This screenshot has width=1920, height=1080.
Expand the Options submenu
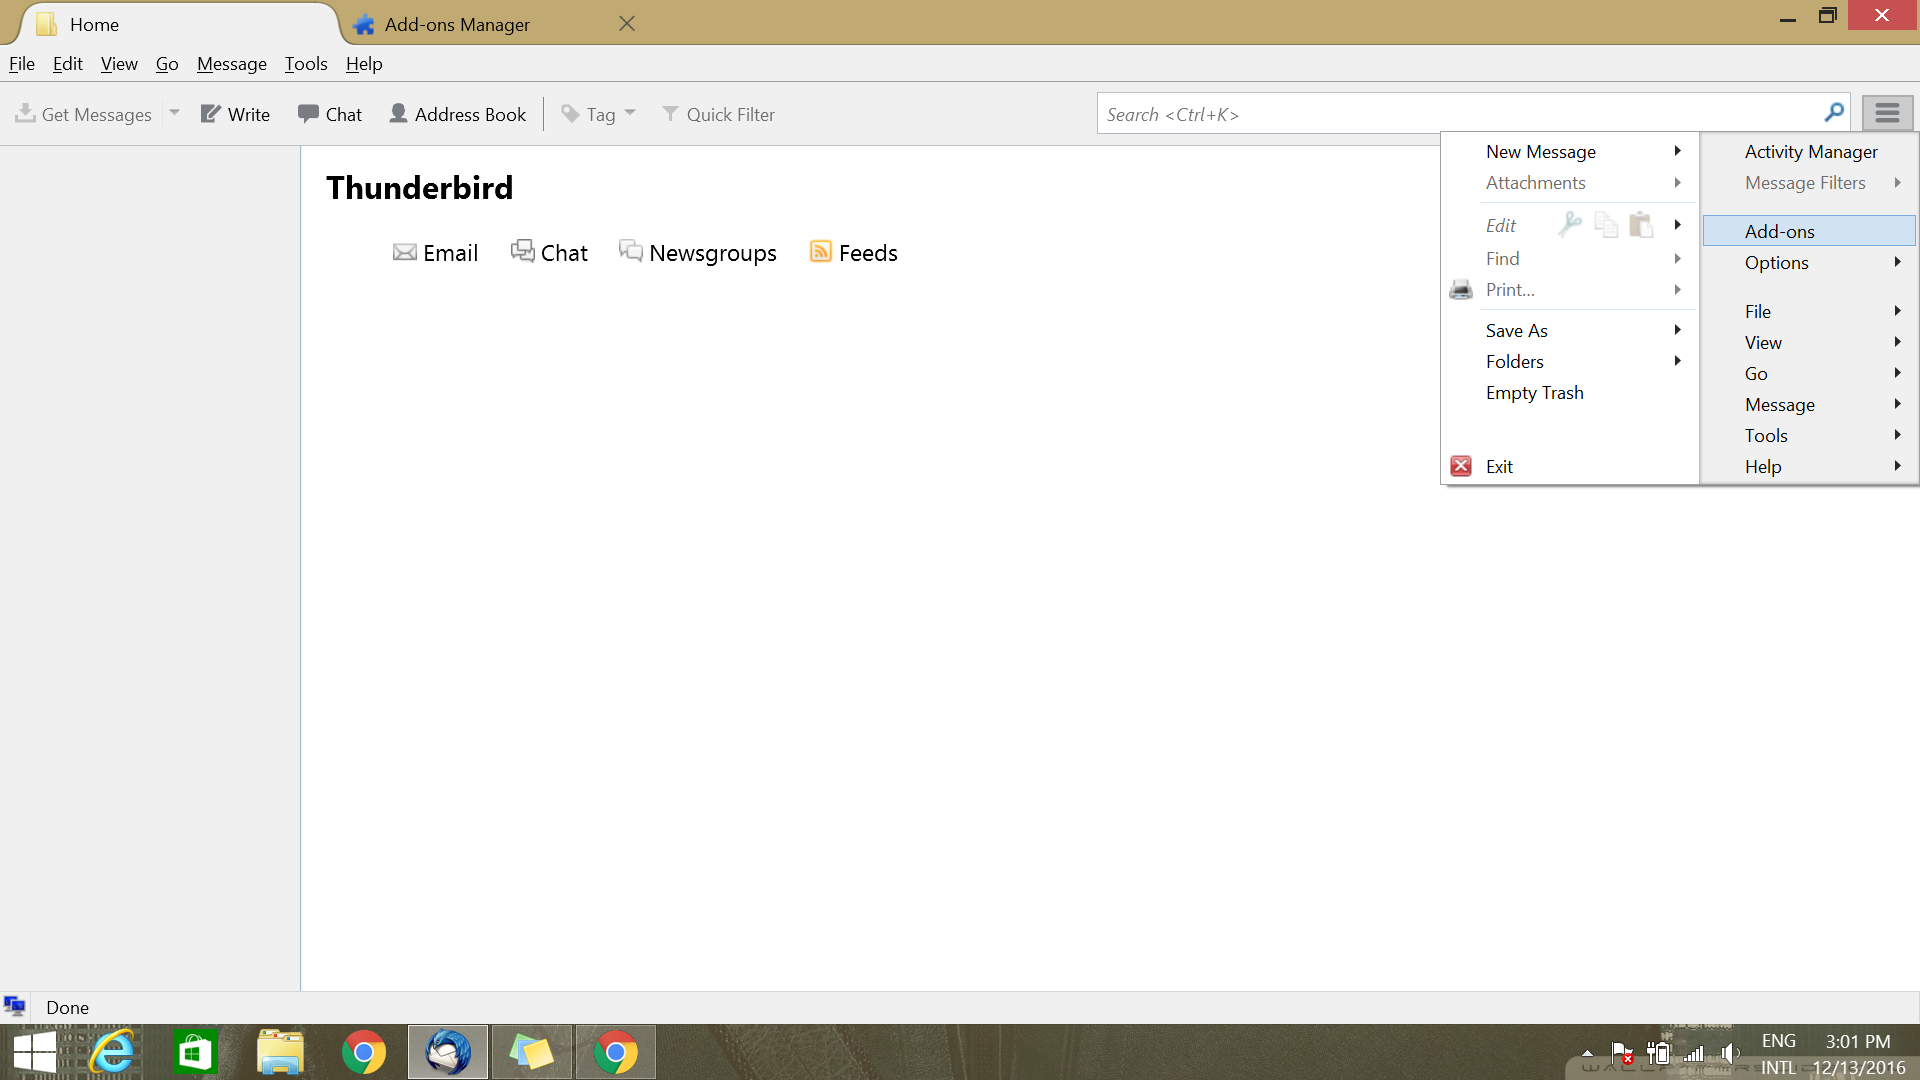pos(1810,262)
